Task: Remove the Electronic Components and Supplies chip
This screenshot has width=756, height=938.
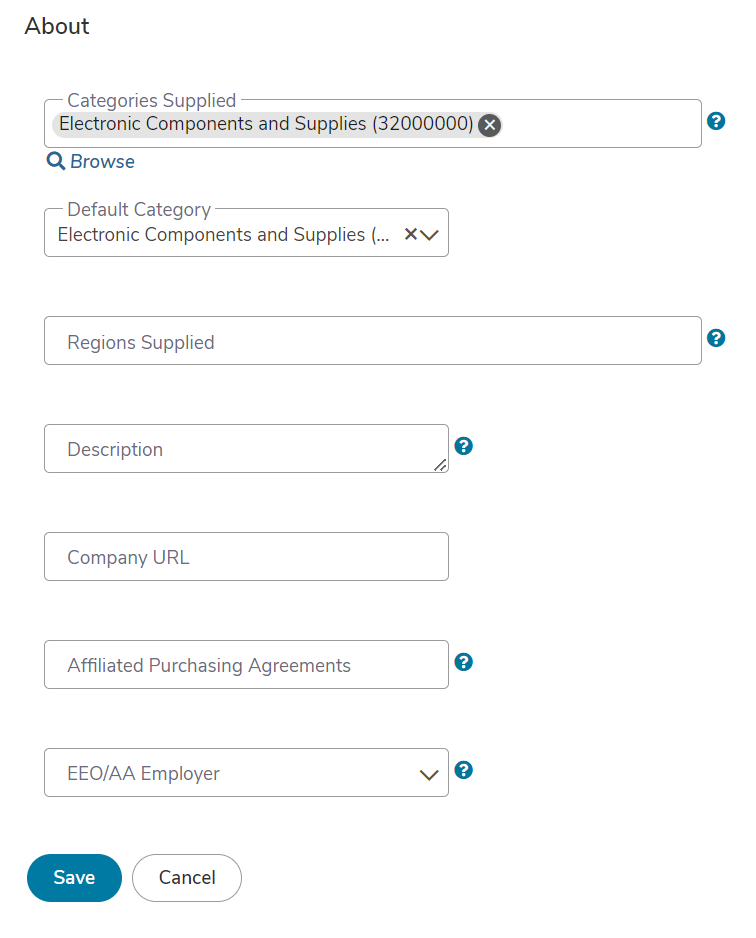Action: (x=489, y=125)
